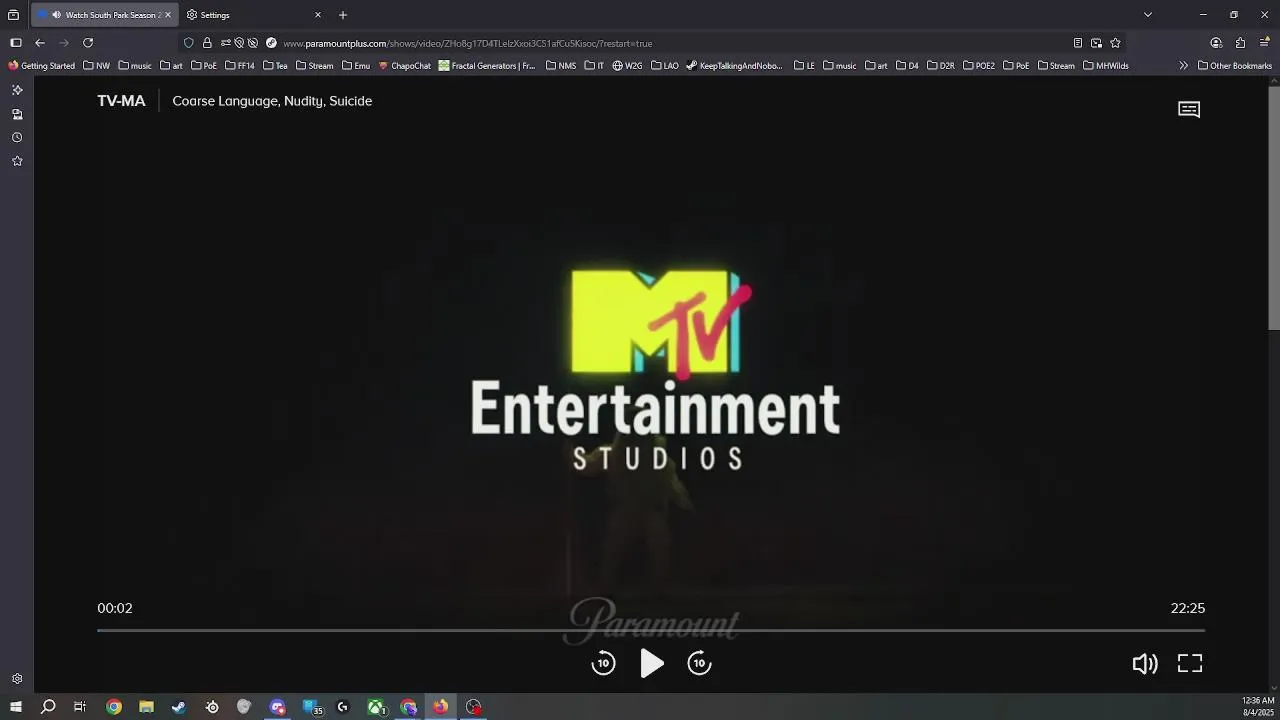Open Steam from the taskbar

point(179,707)
